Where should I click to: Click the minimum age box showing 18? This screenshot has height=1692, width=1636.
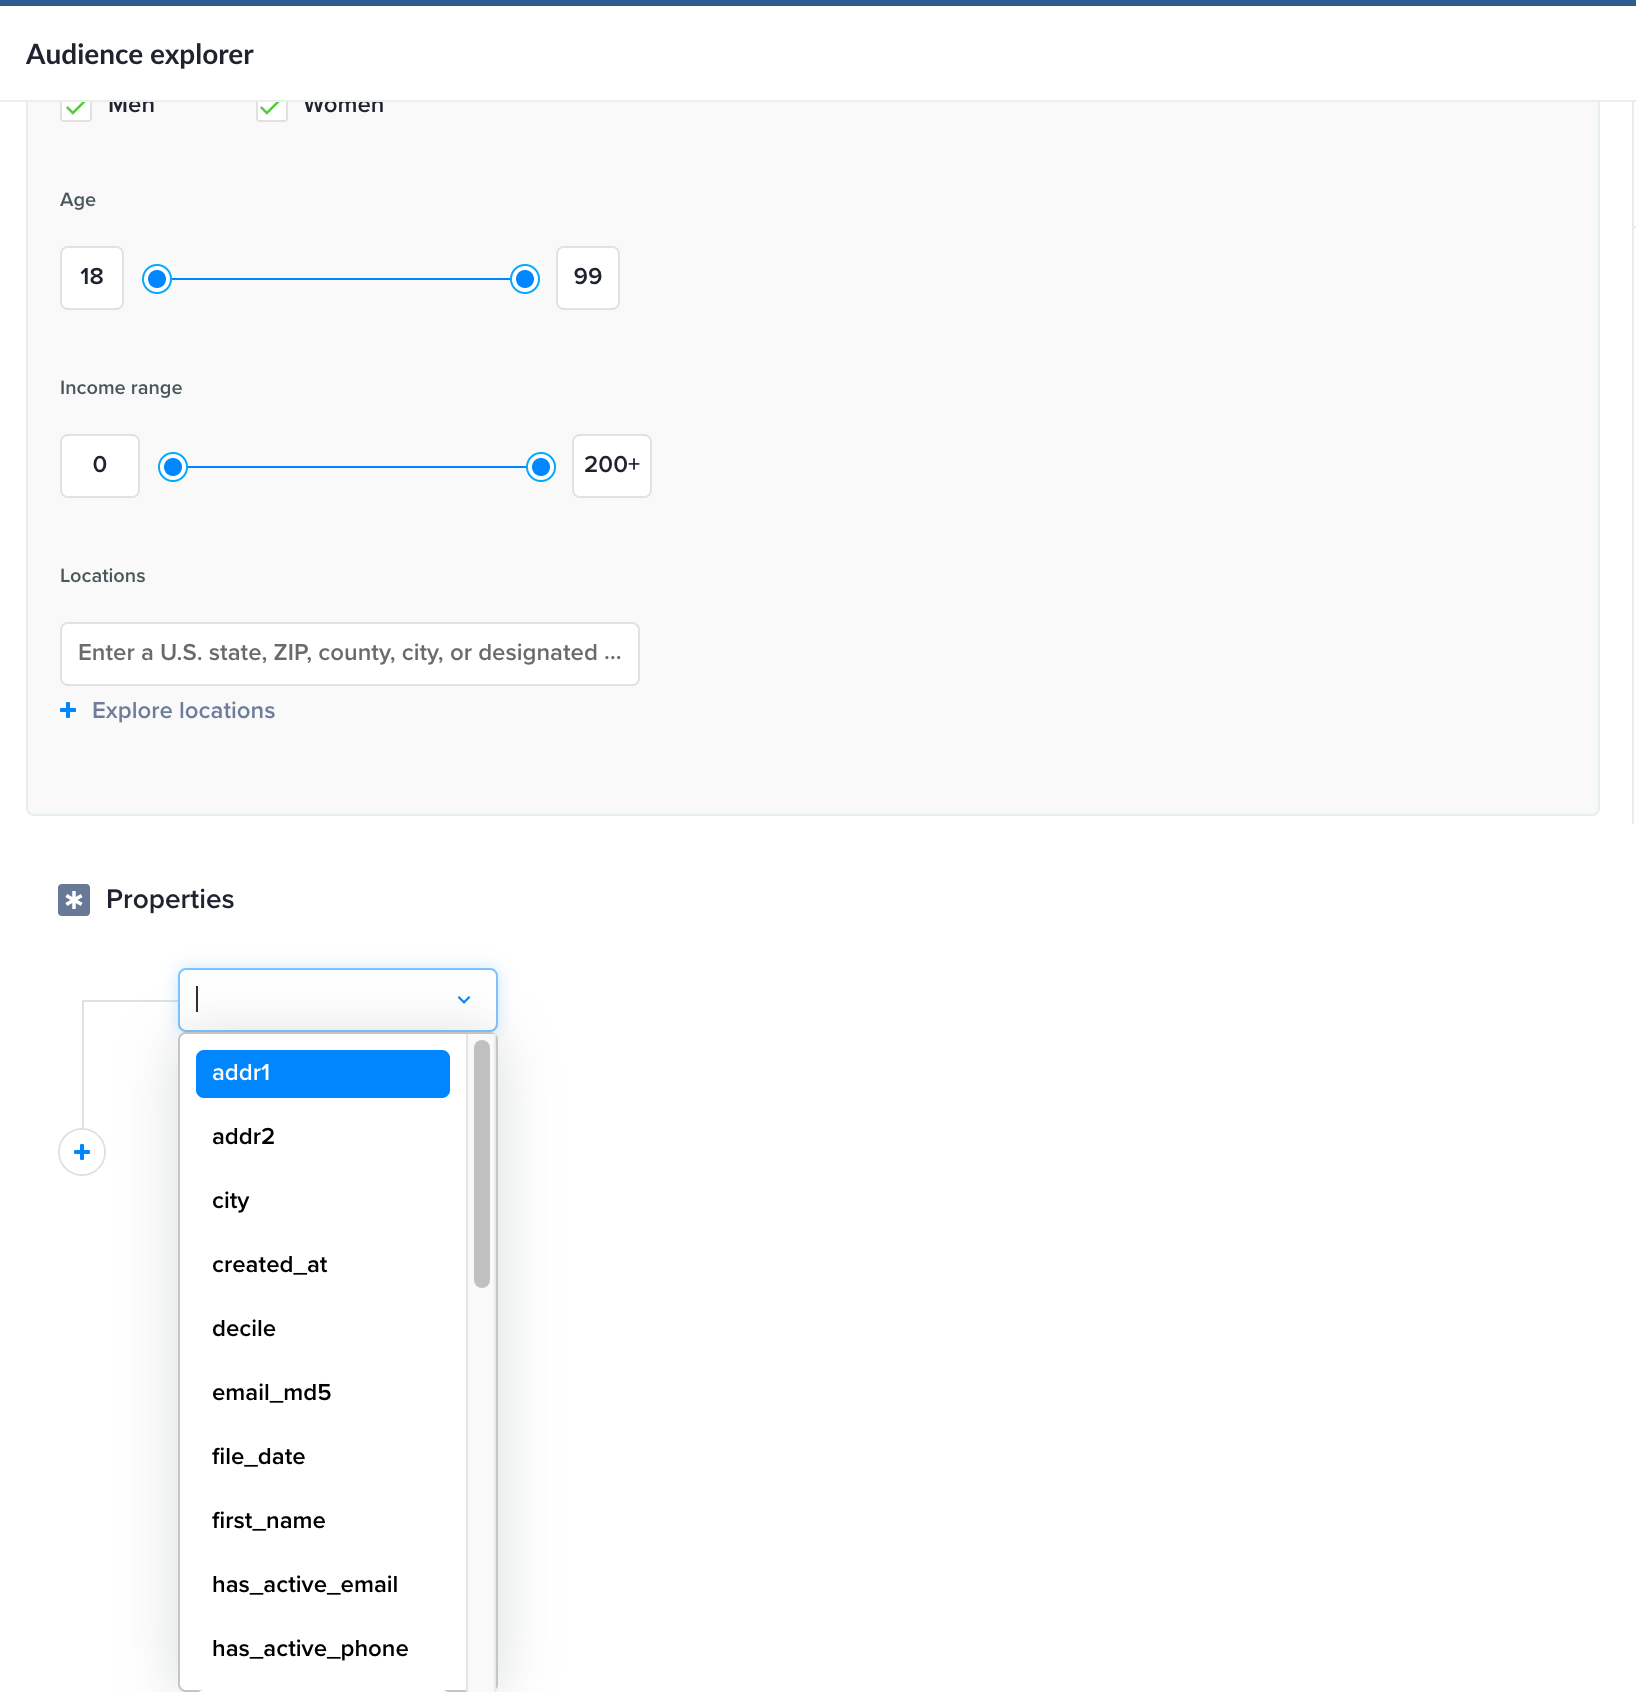(x=92, y=278)
